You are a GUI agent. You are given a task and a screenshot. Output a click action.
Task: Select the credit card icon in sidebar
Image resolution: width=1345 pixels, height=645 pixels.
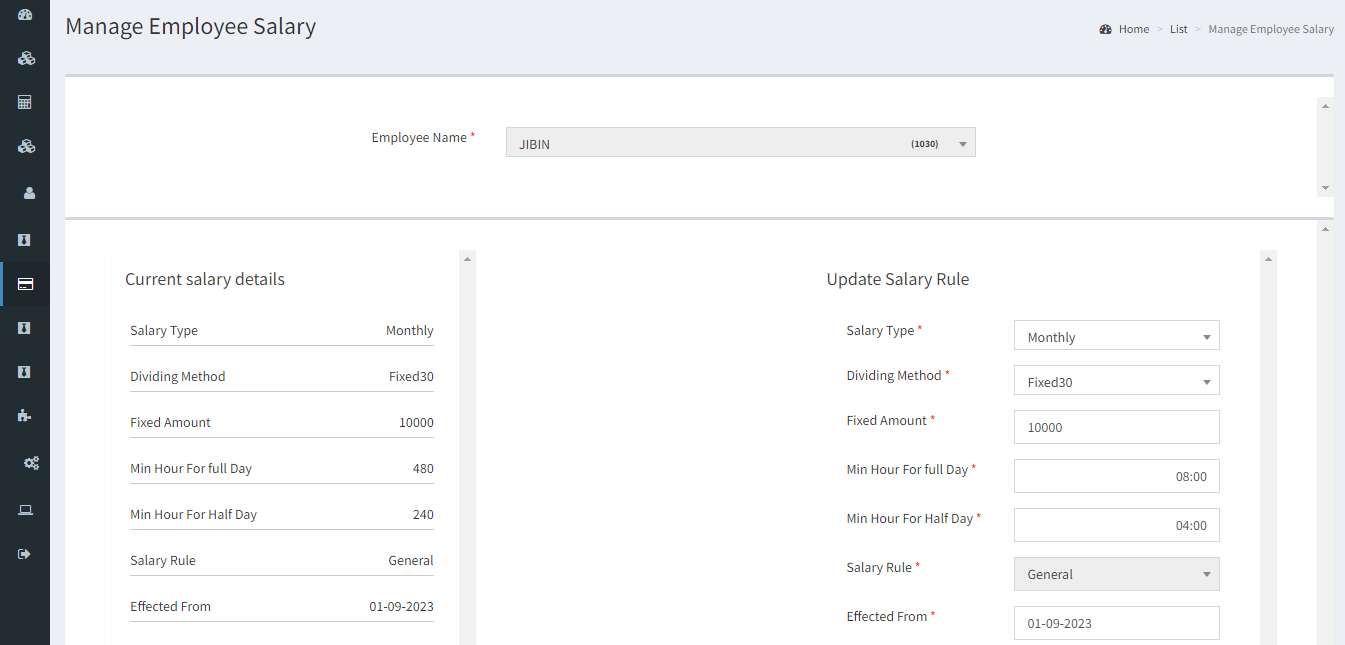click(26, 284)
